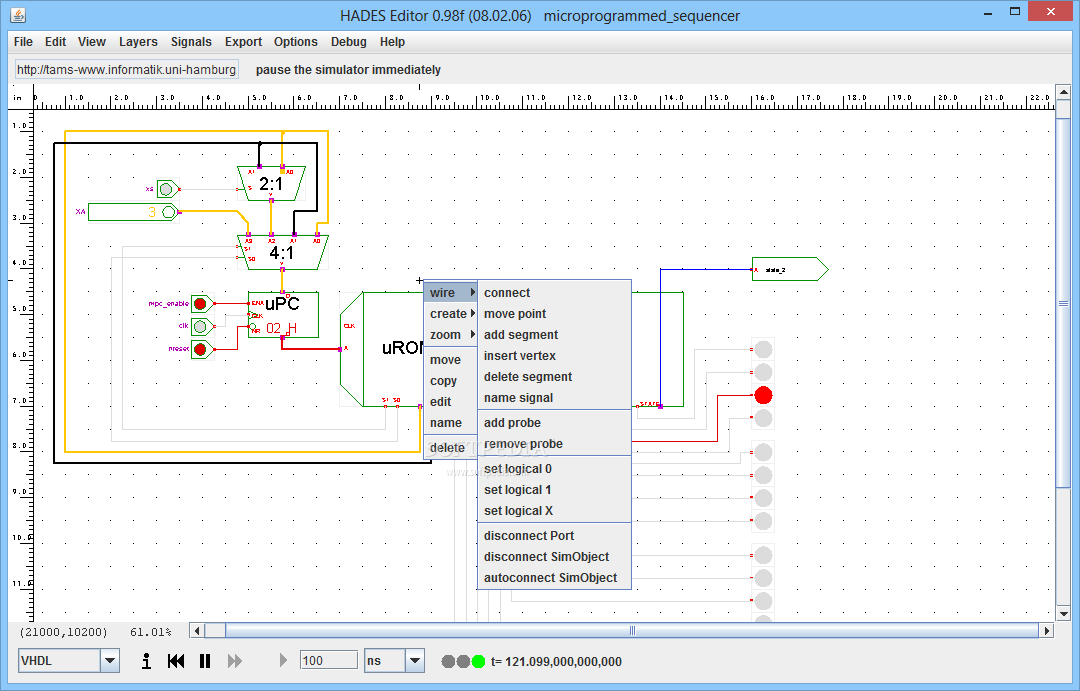Click the XA hex input switch
Image resolution: width=1080 pixels, height=691 pixels.
(x=133, y=212)
